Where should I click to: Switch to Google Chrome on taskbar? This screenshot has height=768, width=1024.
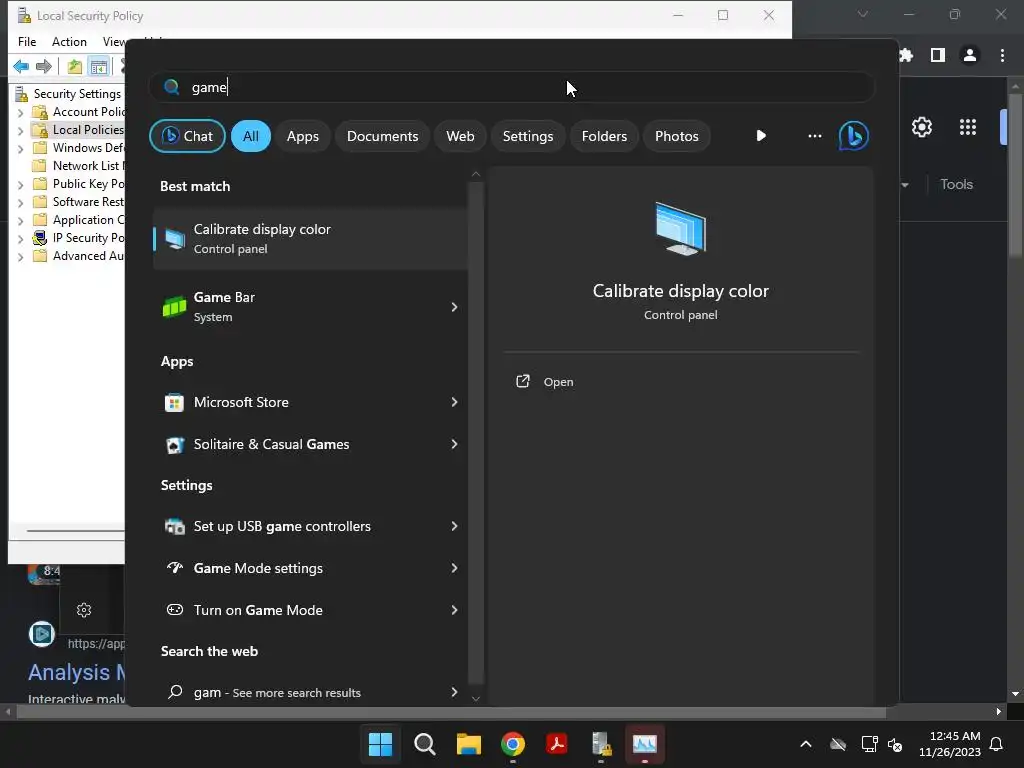[x=513, y=744]
